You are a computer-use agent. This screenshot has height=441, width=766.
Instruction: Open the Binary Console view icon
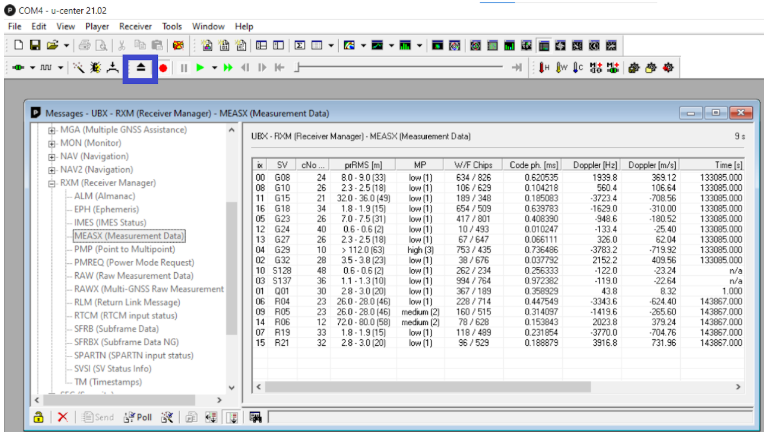[x=224, y=45]
